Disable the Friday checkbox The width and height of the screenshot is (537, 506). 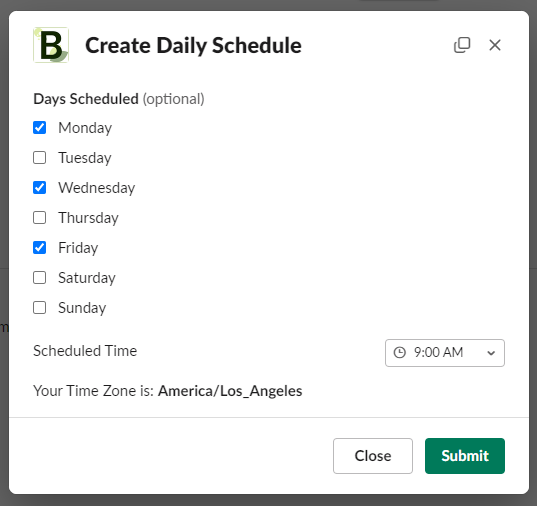[39, 248]
